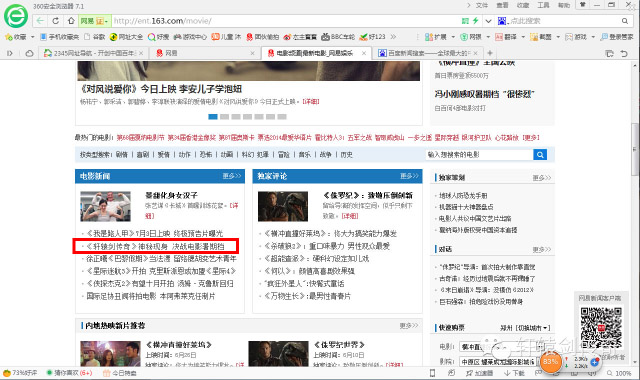
Task: Click the 登录管家 login manager item
Action: click(617, 37)
